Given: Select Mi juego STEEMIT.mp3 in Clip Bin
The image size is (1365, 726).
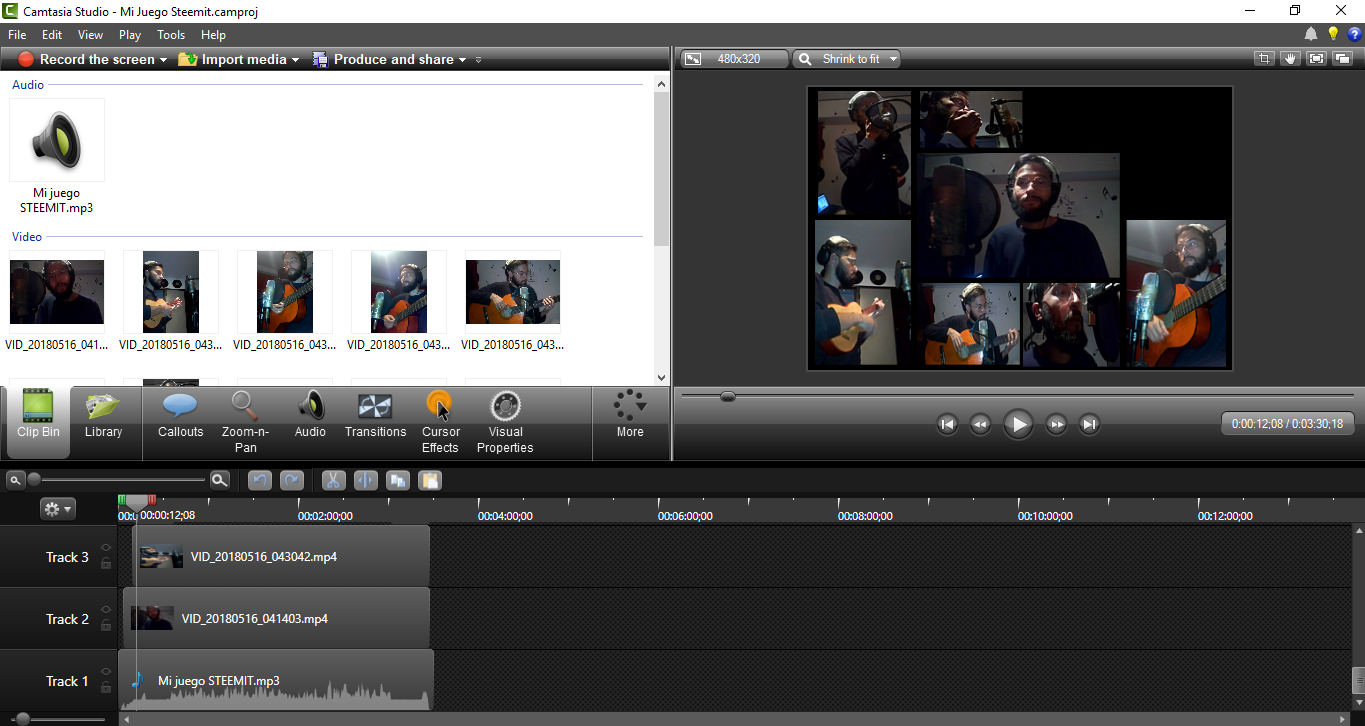Looking at the screenshot, I should 57,157.
